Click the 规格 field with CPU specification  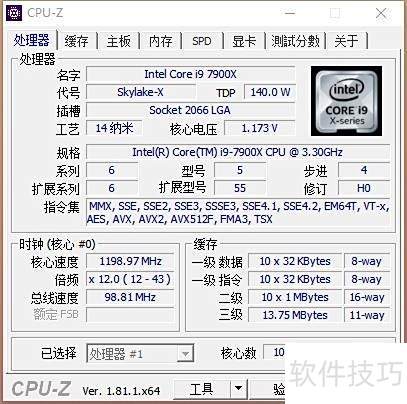(x=238, y=152)
